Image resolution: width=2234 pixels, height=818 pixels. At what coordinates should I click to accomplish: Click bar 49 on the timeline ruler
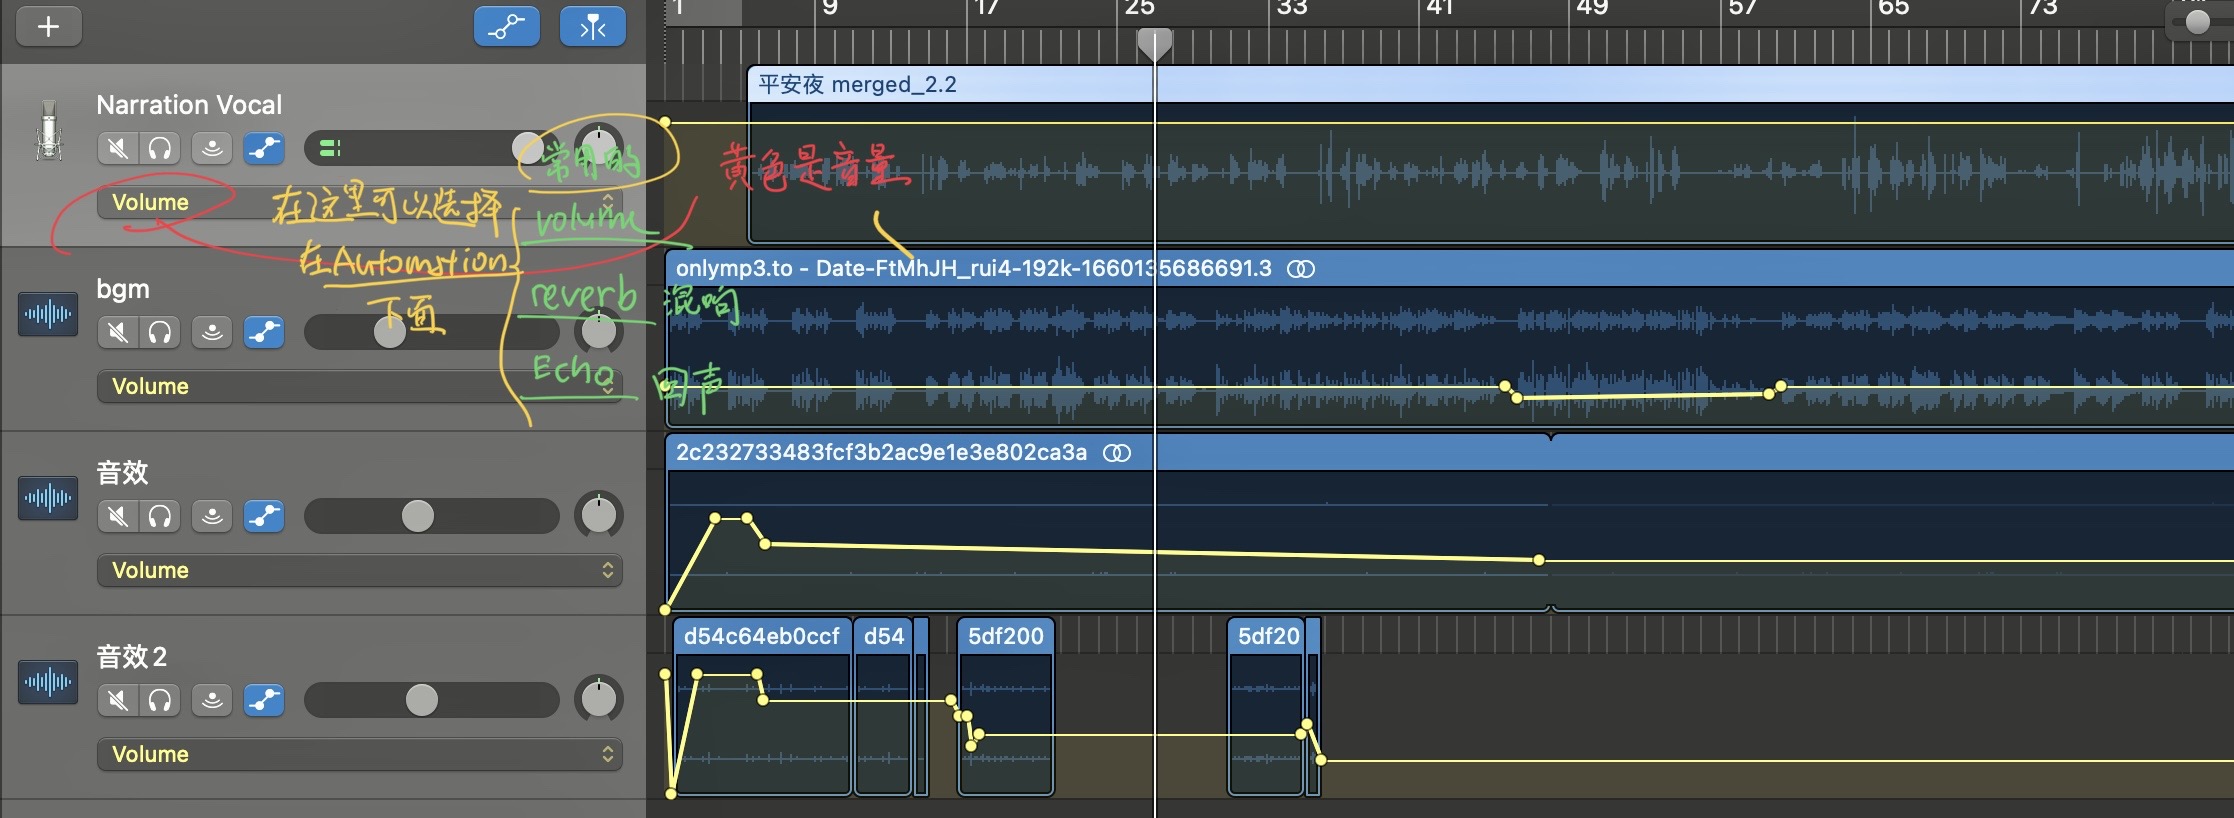click(1591, 10)
